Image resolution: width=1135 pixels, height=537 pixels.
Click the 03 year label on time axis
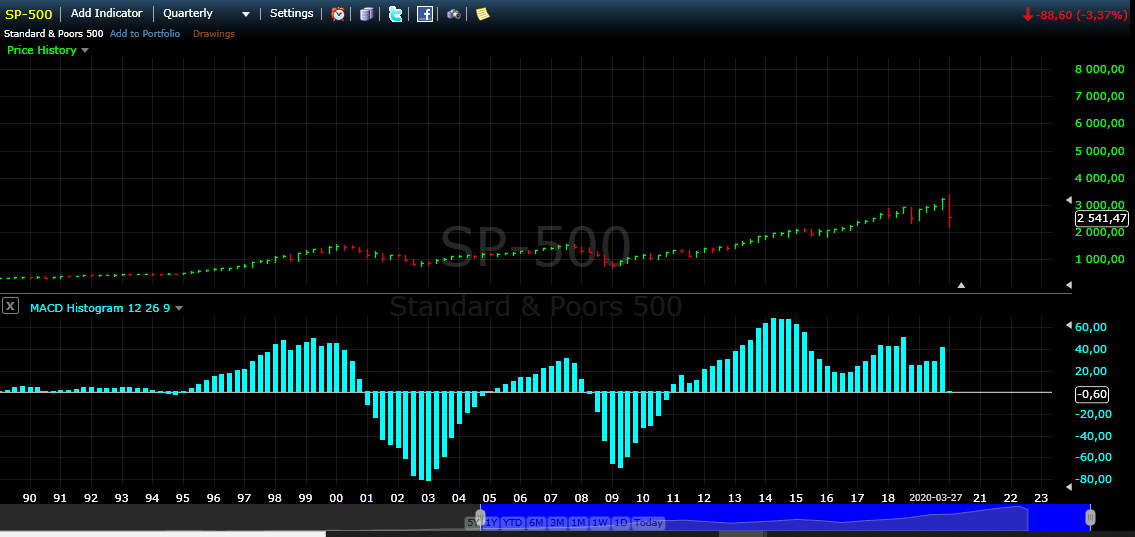pos(428,498)
